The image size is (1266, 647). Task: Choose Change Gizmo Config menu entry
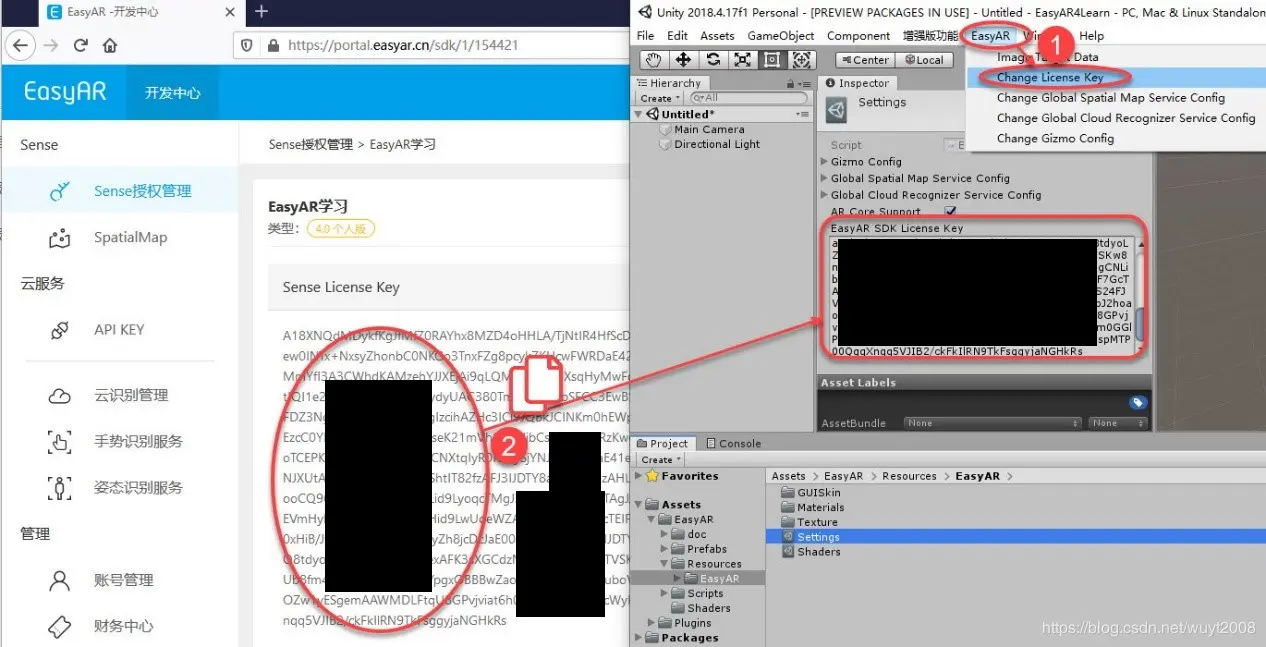[1055, 139]
